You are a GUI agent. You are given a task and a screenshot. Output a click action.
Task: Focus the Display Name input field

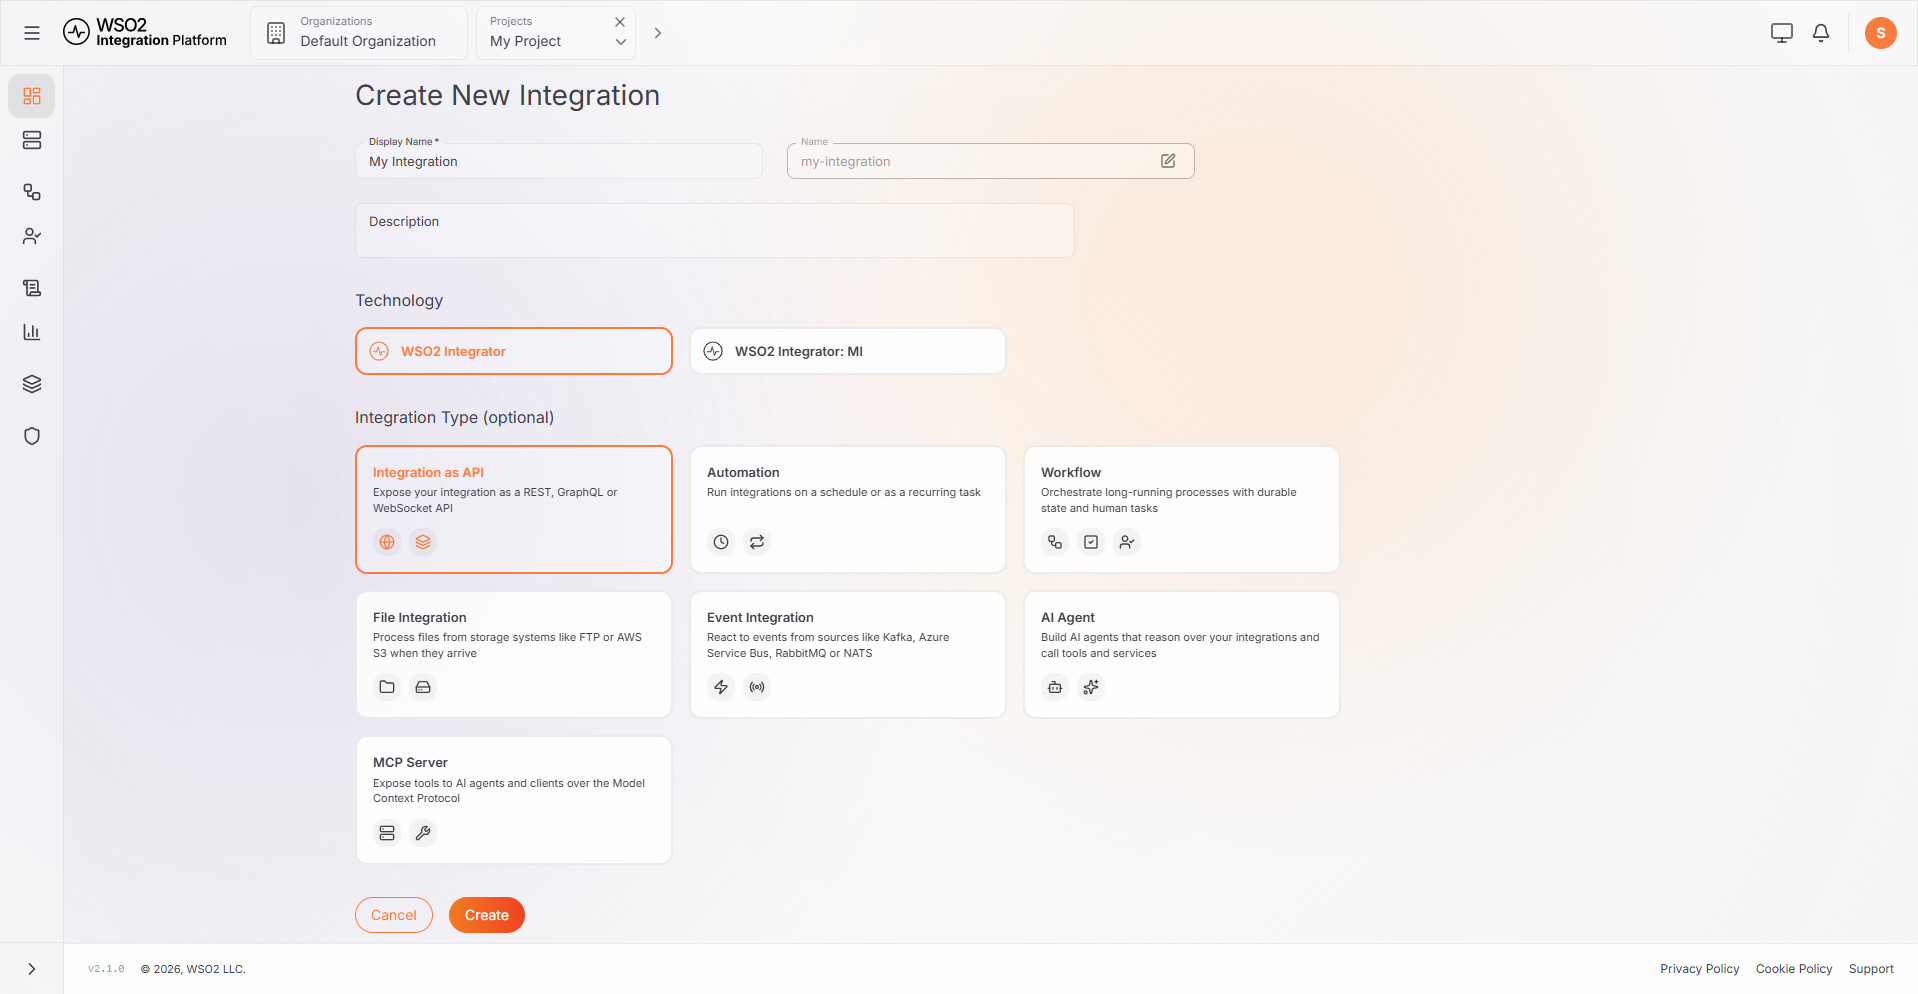pyautogui.click(x=559, y=161)
